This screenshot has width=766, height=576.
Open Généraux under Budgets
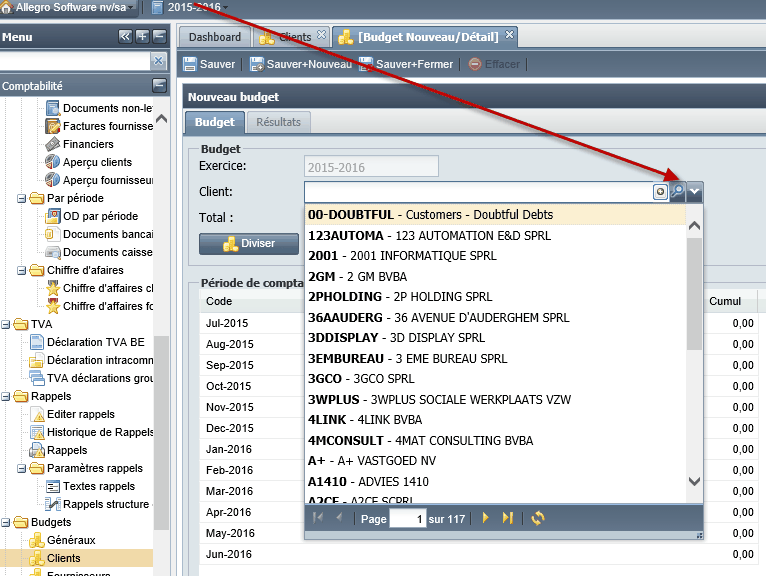click(63, 540)
